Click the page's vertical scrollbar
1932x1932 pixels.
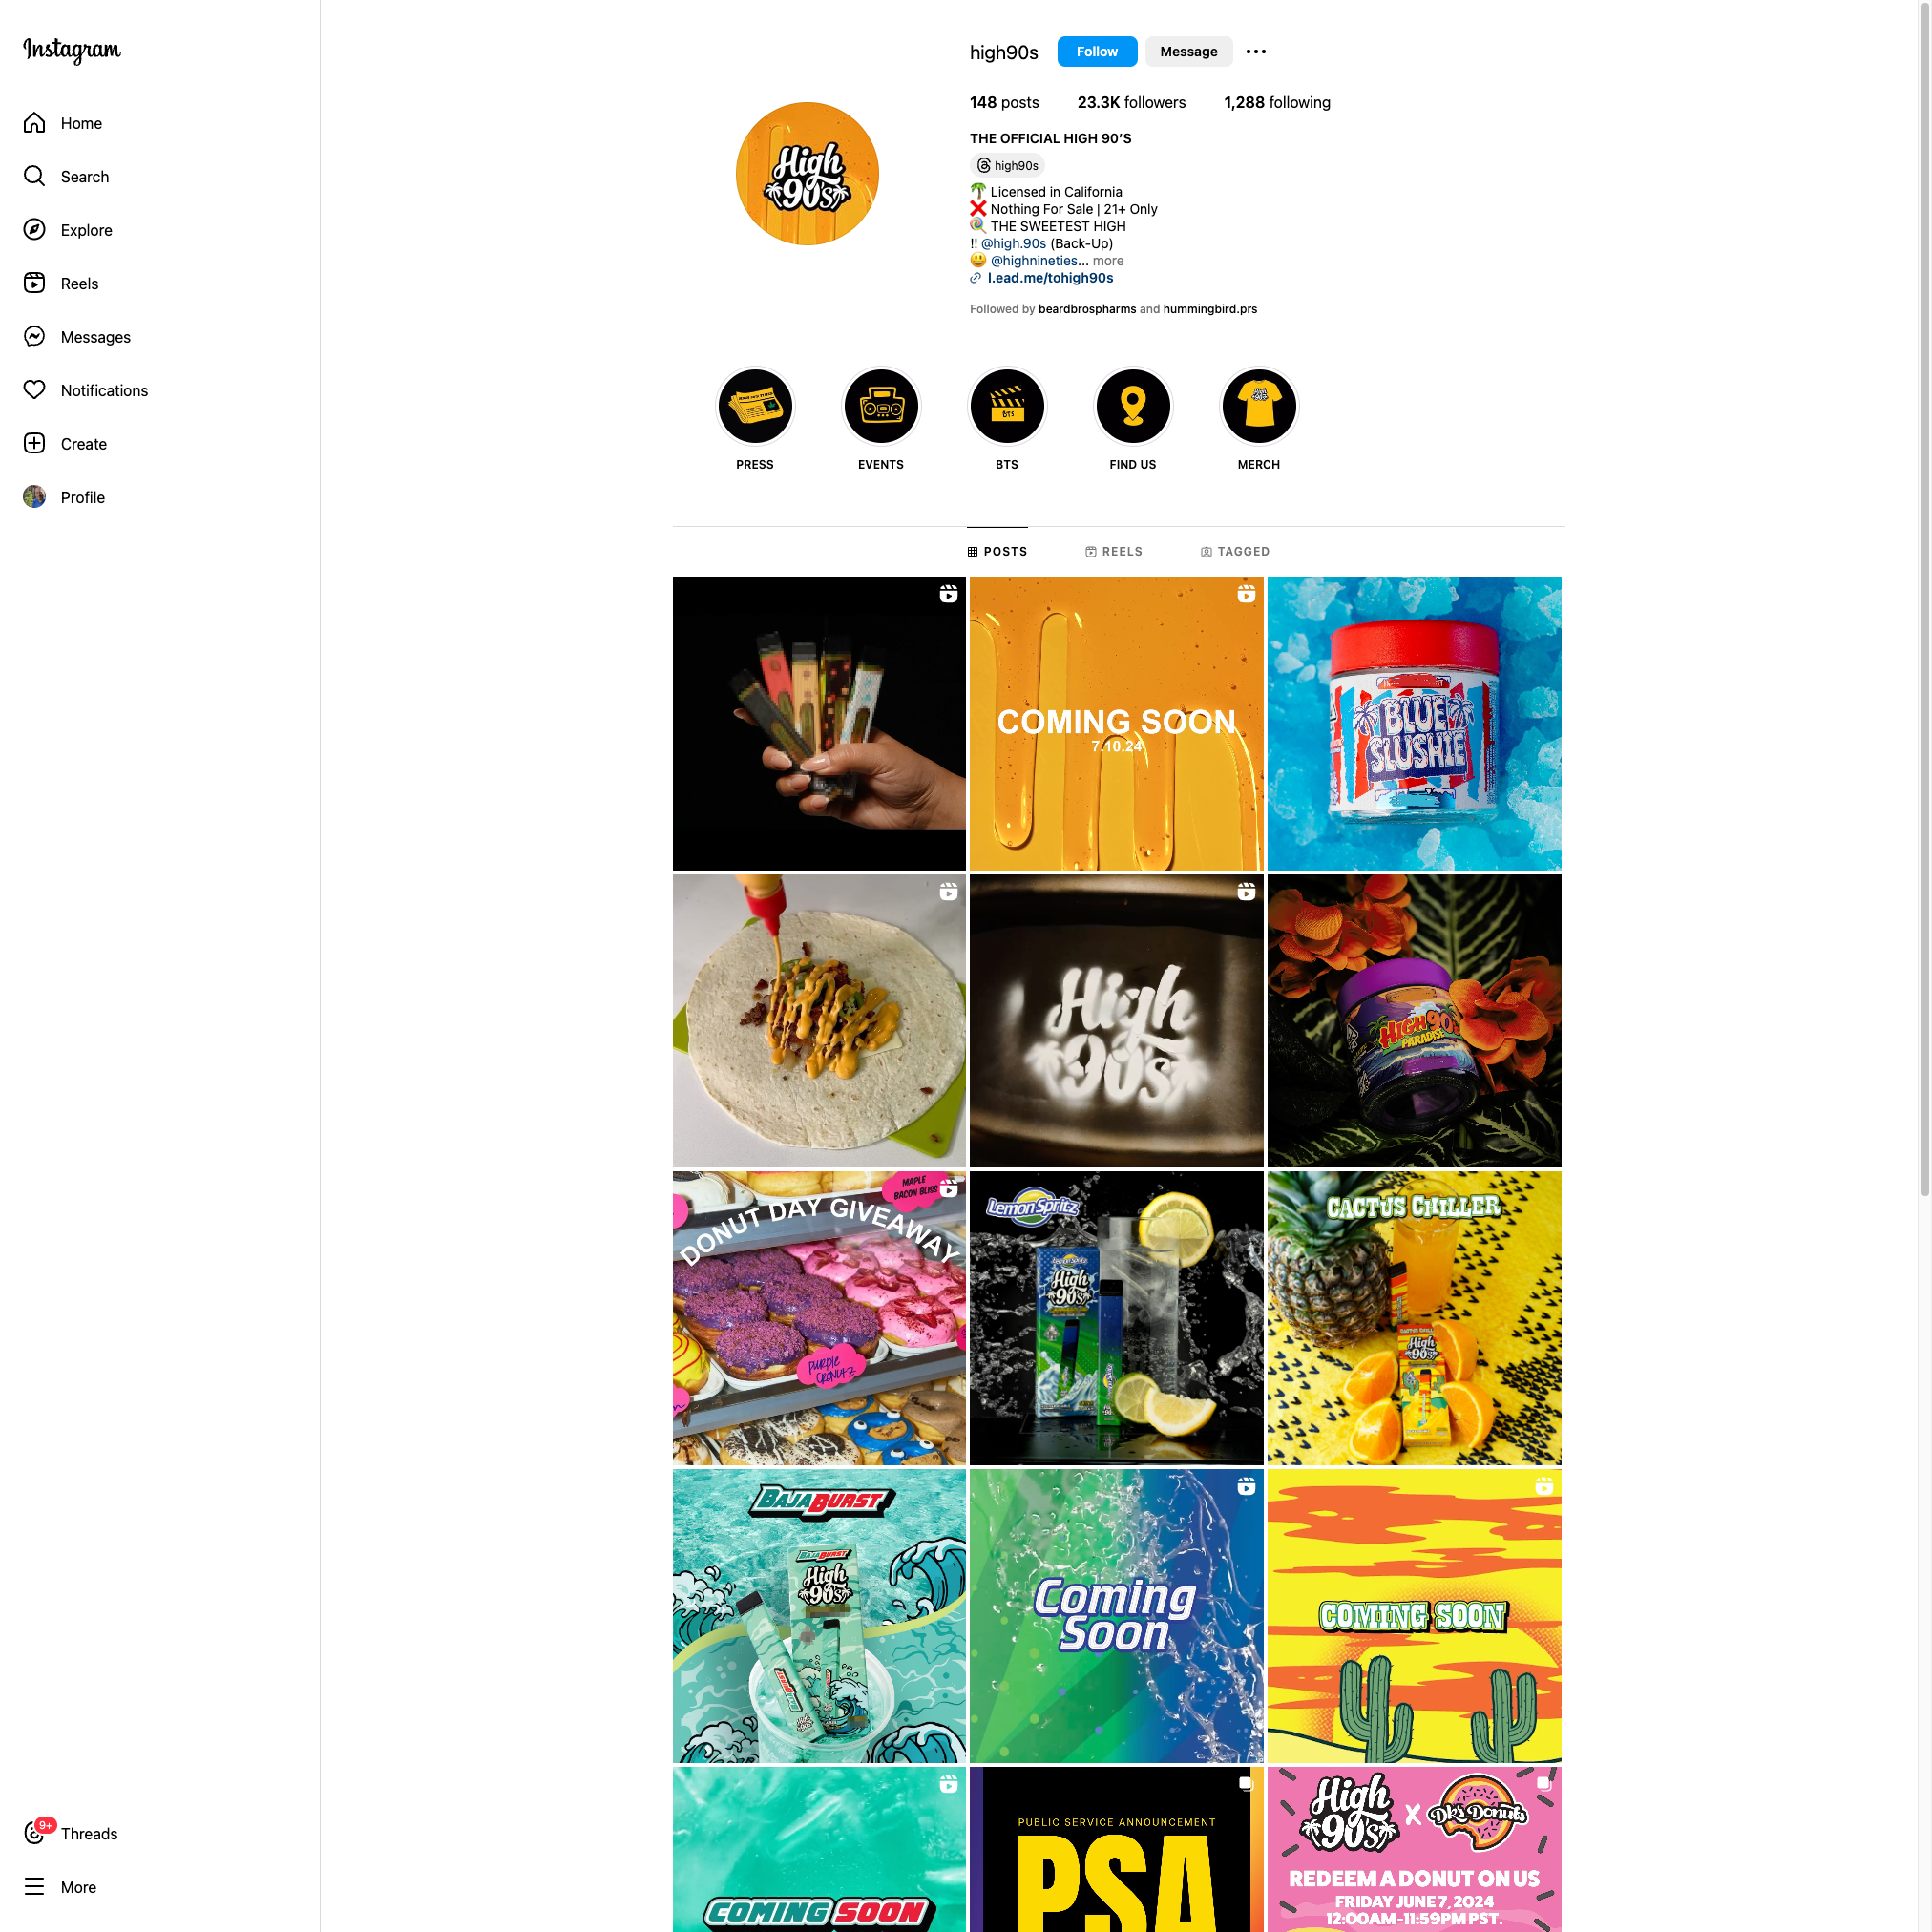(1924, 600)
